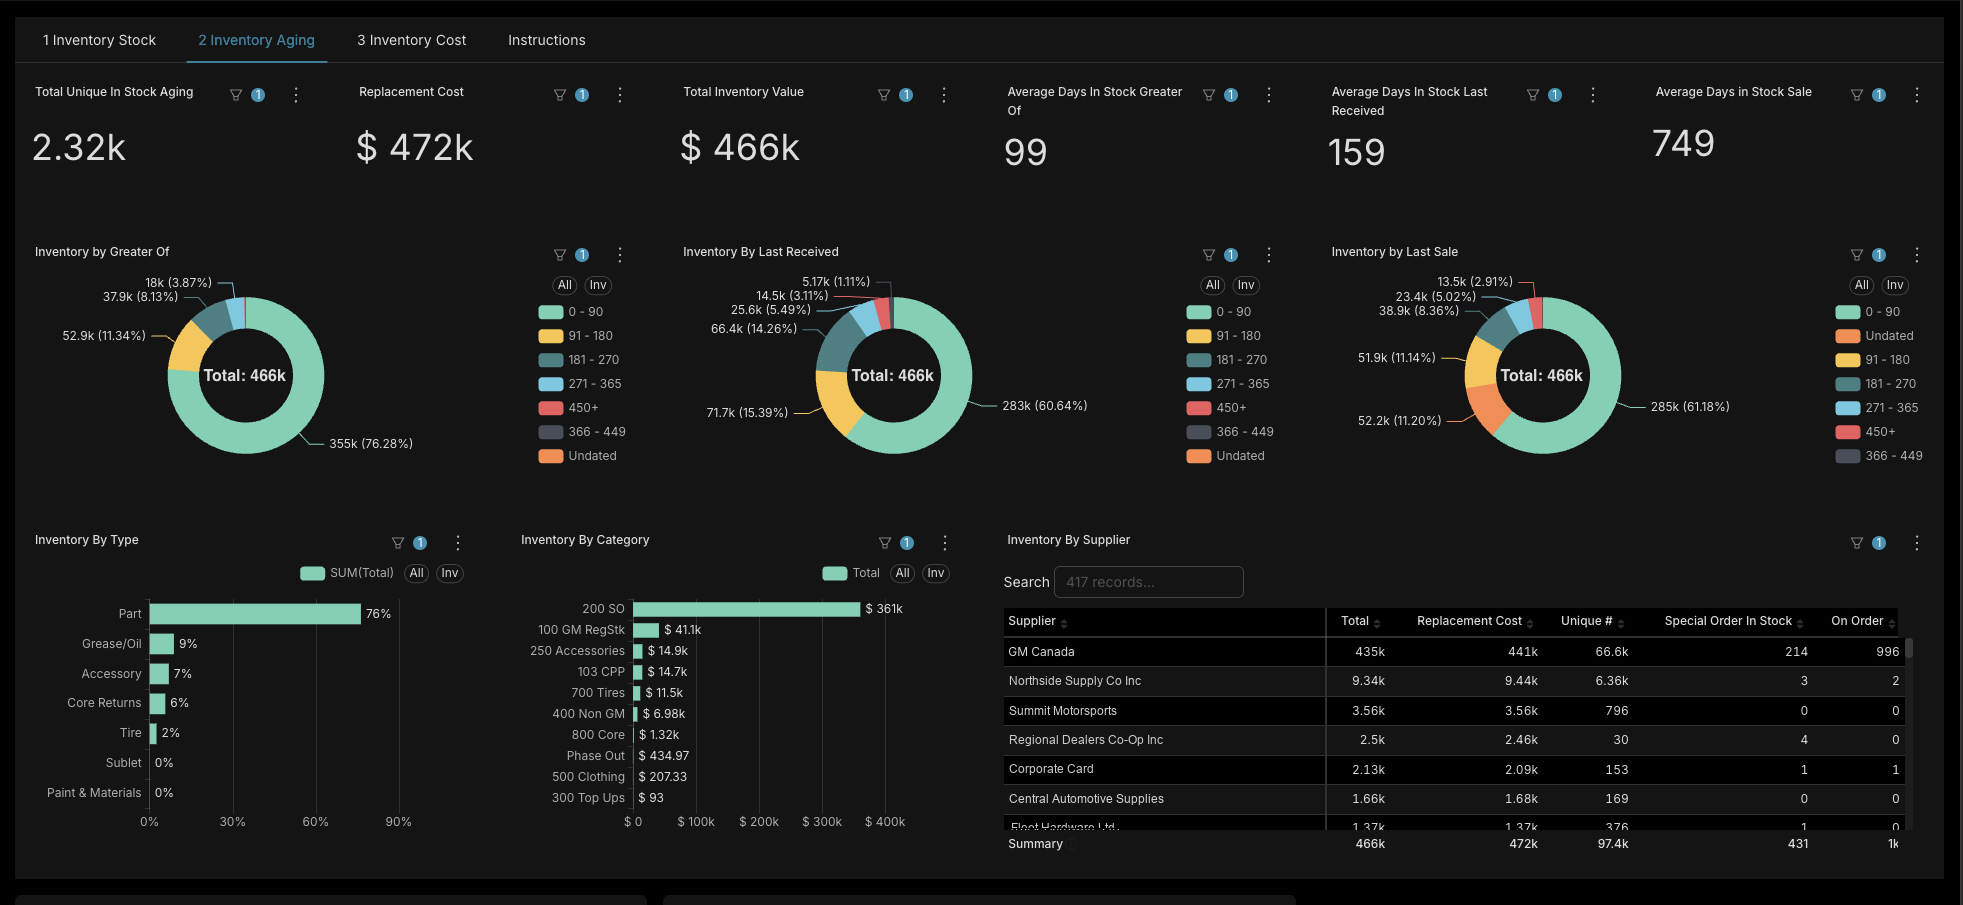Viewport: 1963px width, 905px height.
Task: Open kebab menu on Average Days Greater Of card
Action: tap(1269, 95)
